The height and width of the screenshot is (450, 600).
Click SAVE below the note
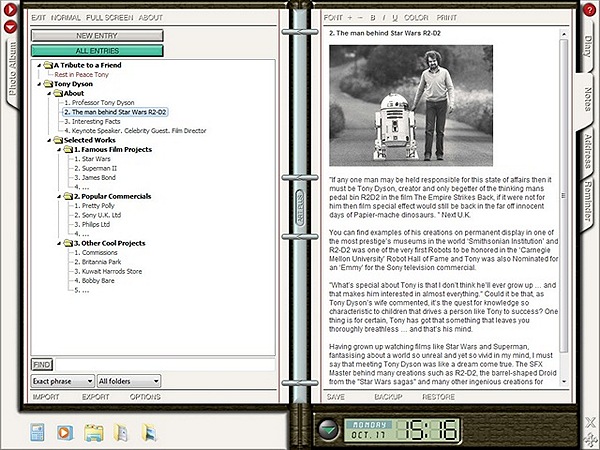(336, 397)
